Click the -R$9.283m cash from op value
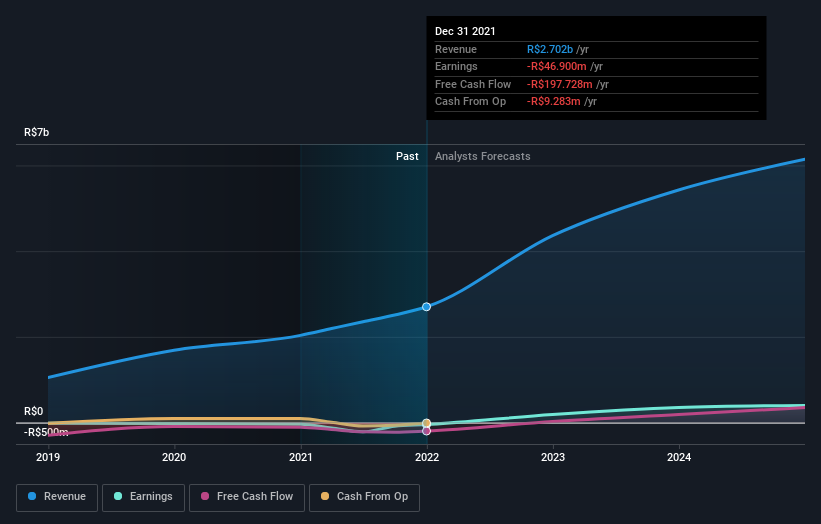The height and width of the screenshot is (524, 821). (553, 102)
